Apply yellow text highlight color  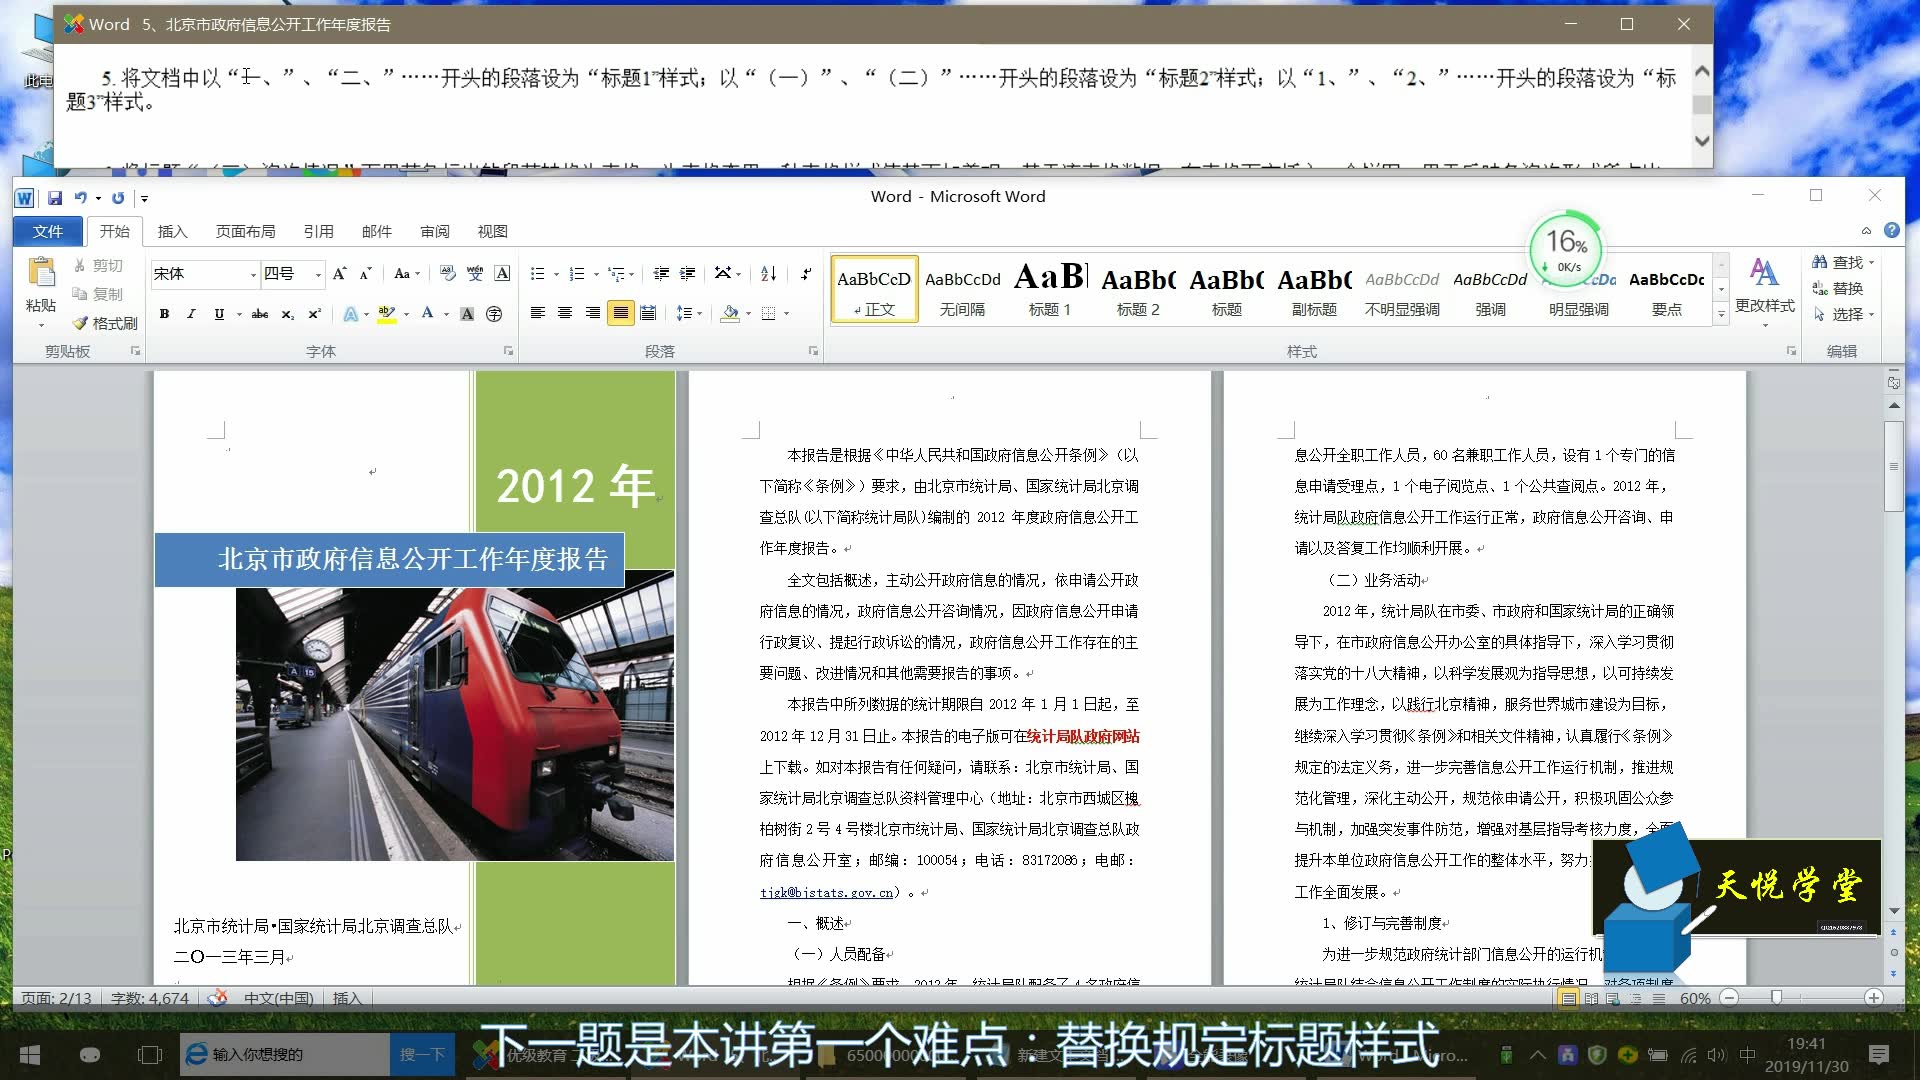pyautogui.click(x=387, y=313)
